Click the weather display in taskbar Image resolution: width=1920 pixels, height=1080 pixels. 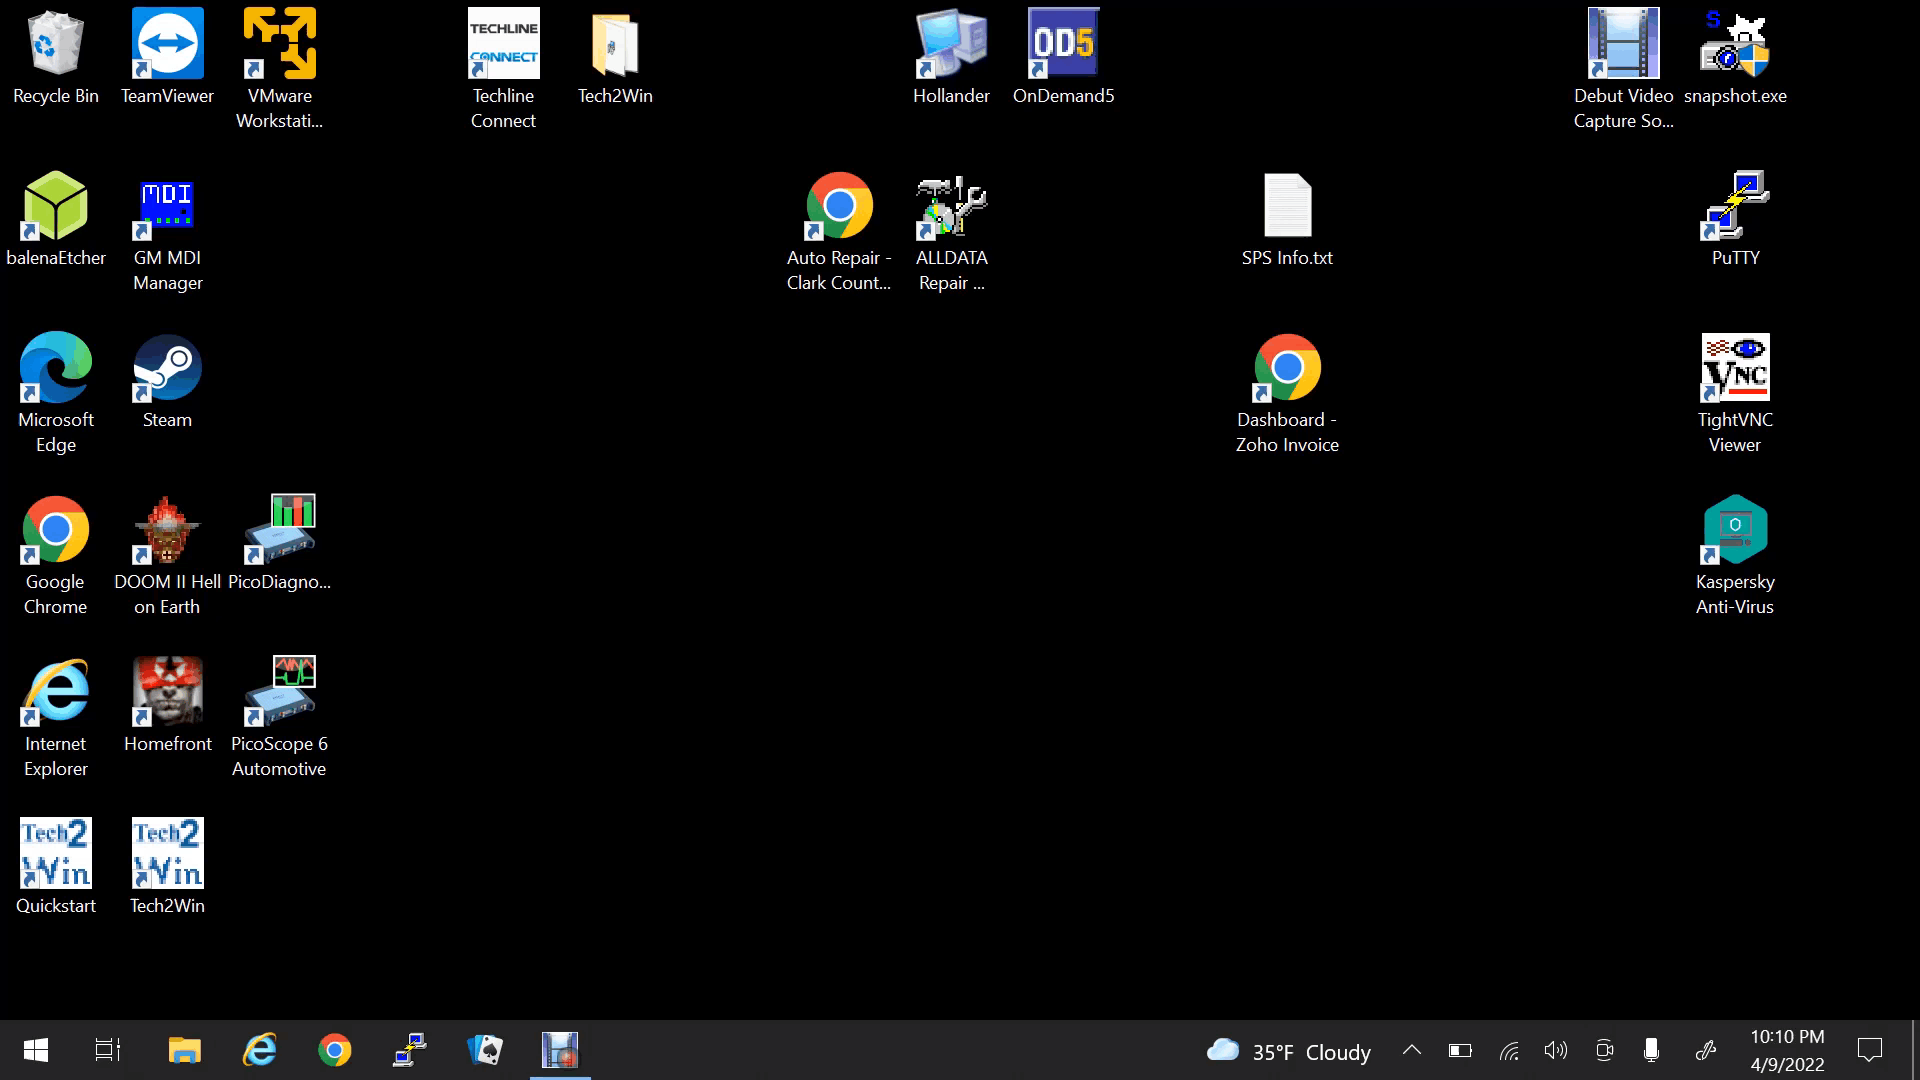click(1286, 1050)
